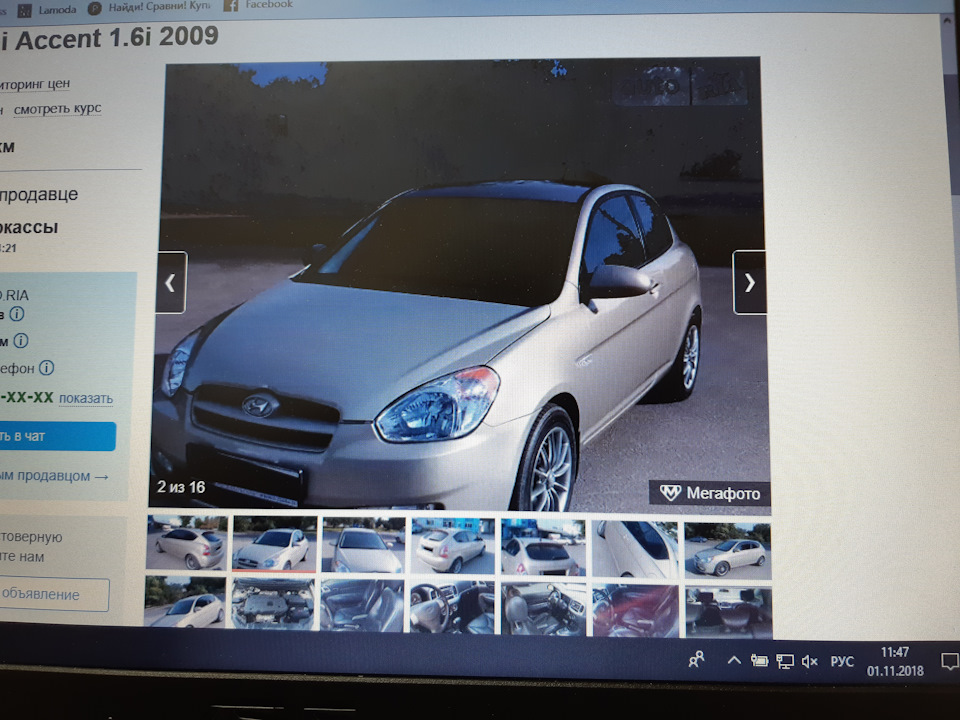Open the Facebook bookmark
960x720 pixels.
(x=258, y=5)
